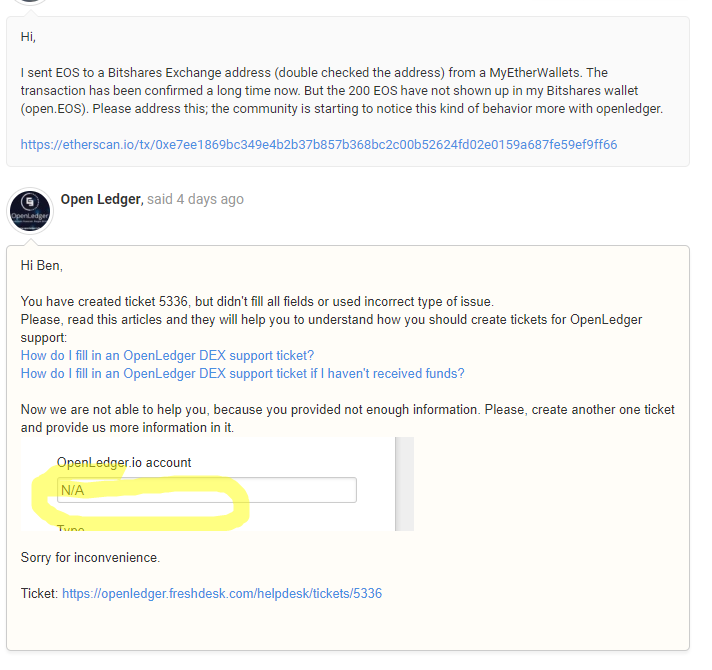
Task: Click the 'said 4 days ago' timestamp
Action: click(x=195, y=199)
